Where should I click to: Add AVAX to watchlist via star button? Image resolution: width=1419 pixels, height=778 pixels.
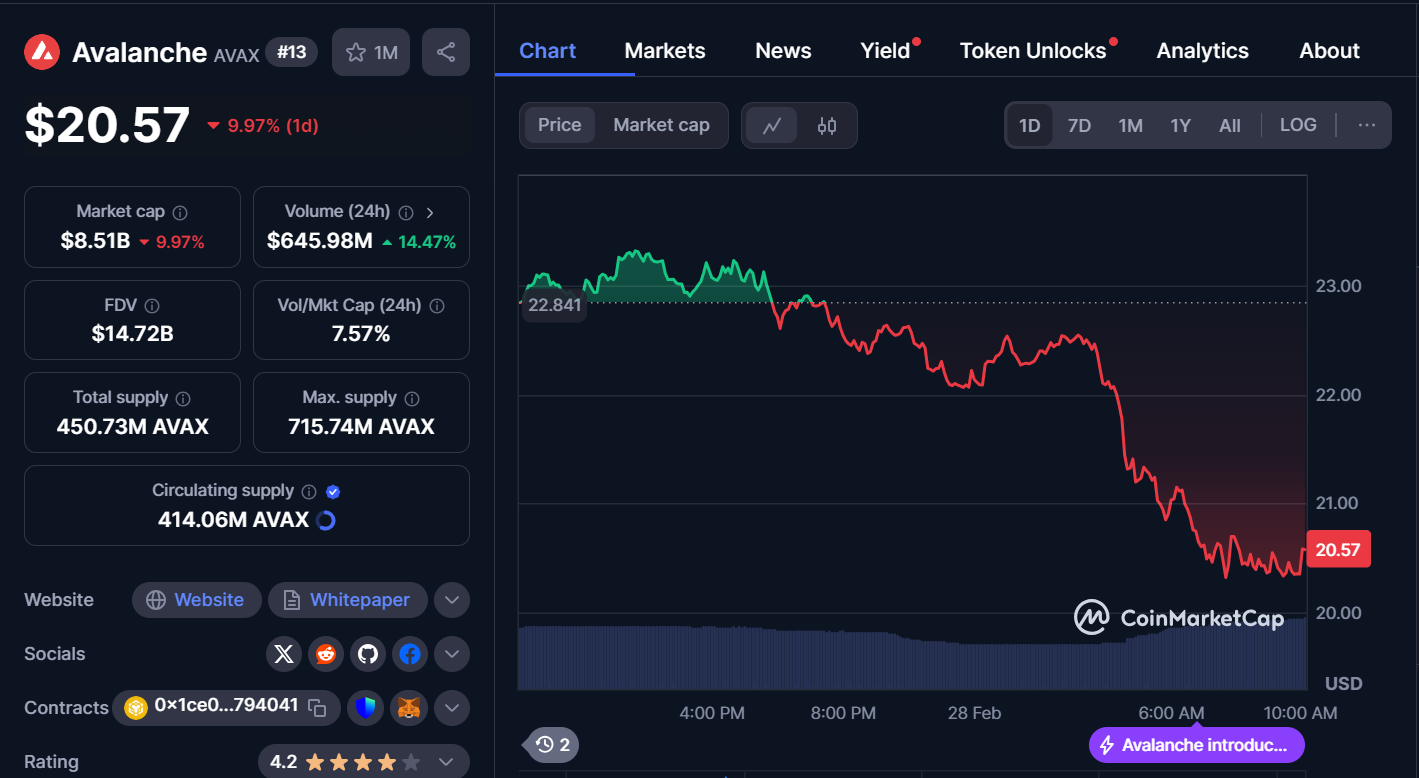371,52
